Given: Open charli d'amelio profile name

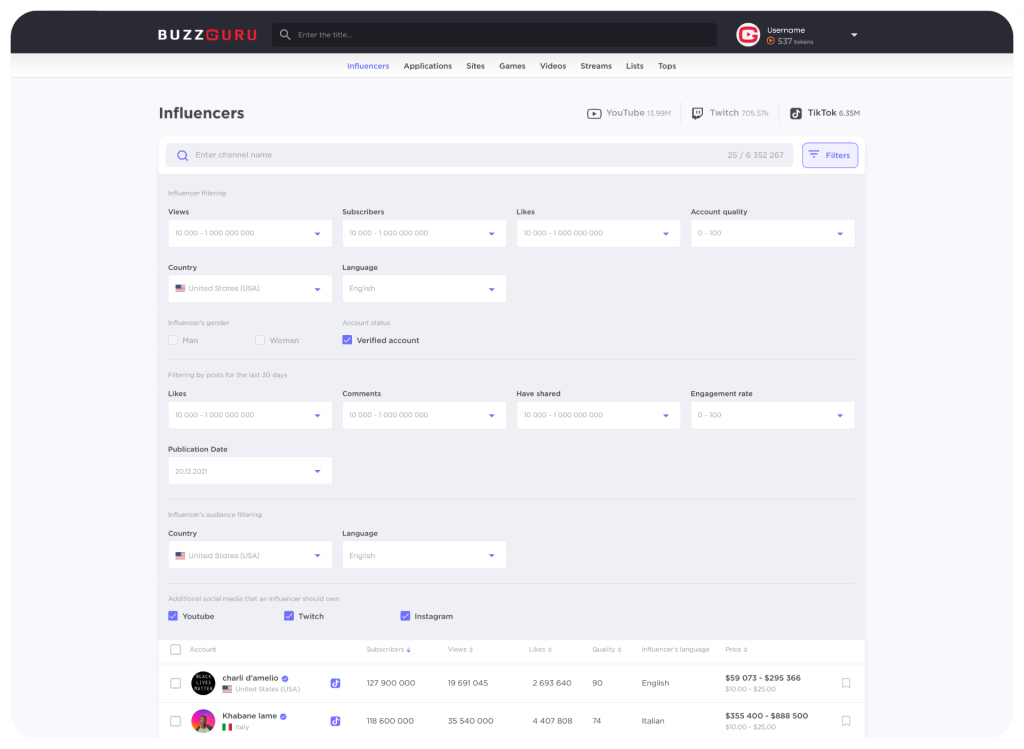Looking at the screenshot, I should 250,678.
